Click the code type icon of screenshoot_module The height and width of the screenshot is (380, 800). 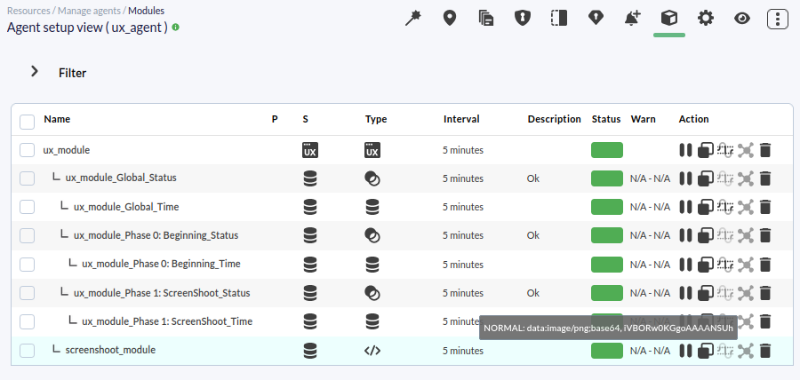(x=372, y=350)
